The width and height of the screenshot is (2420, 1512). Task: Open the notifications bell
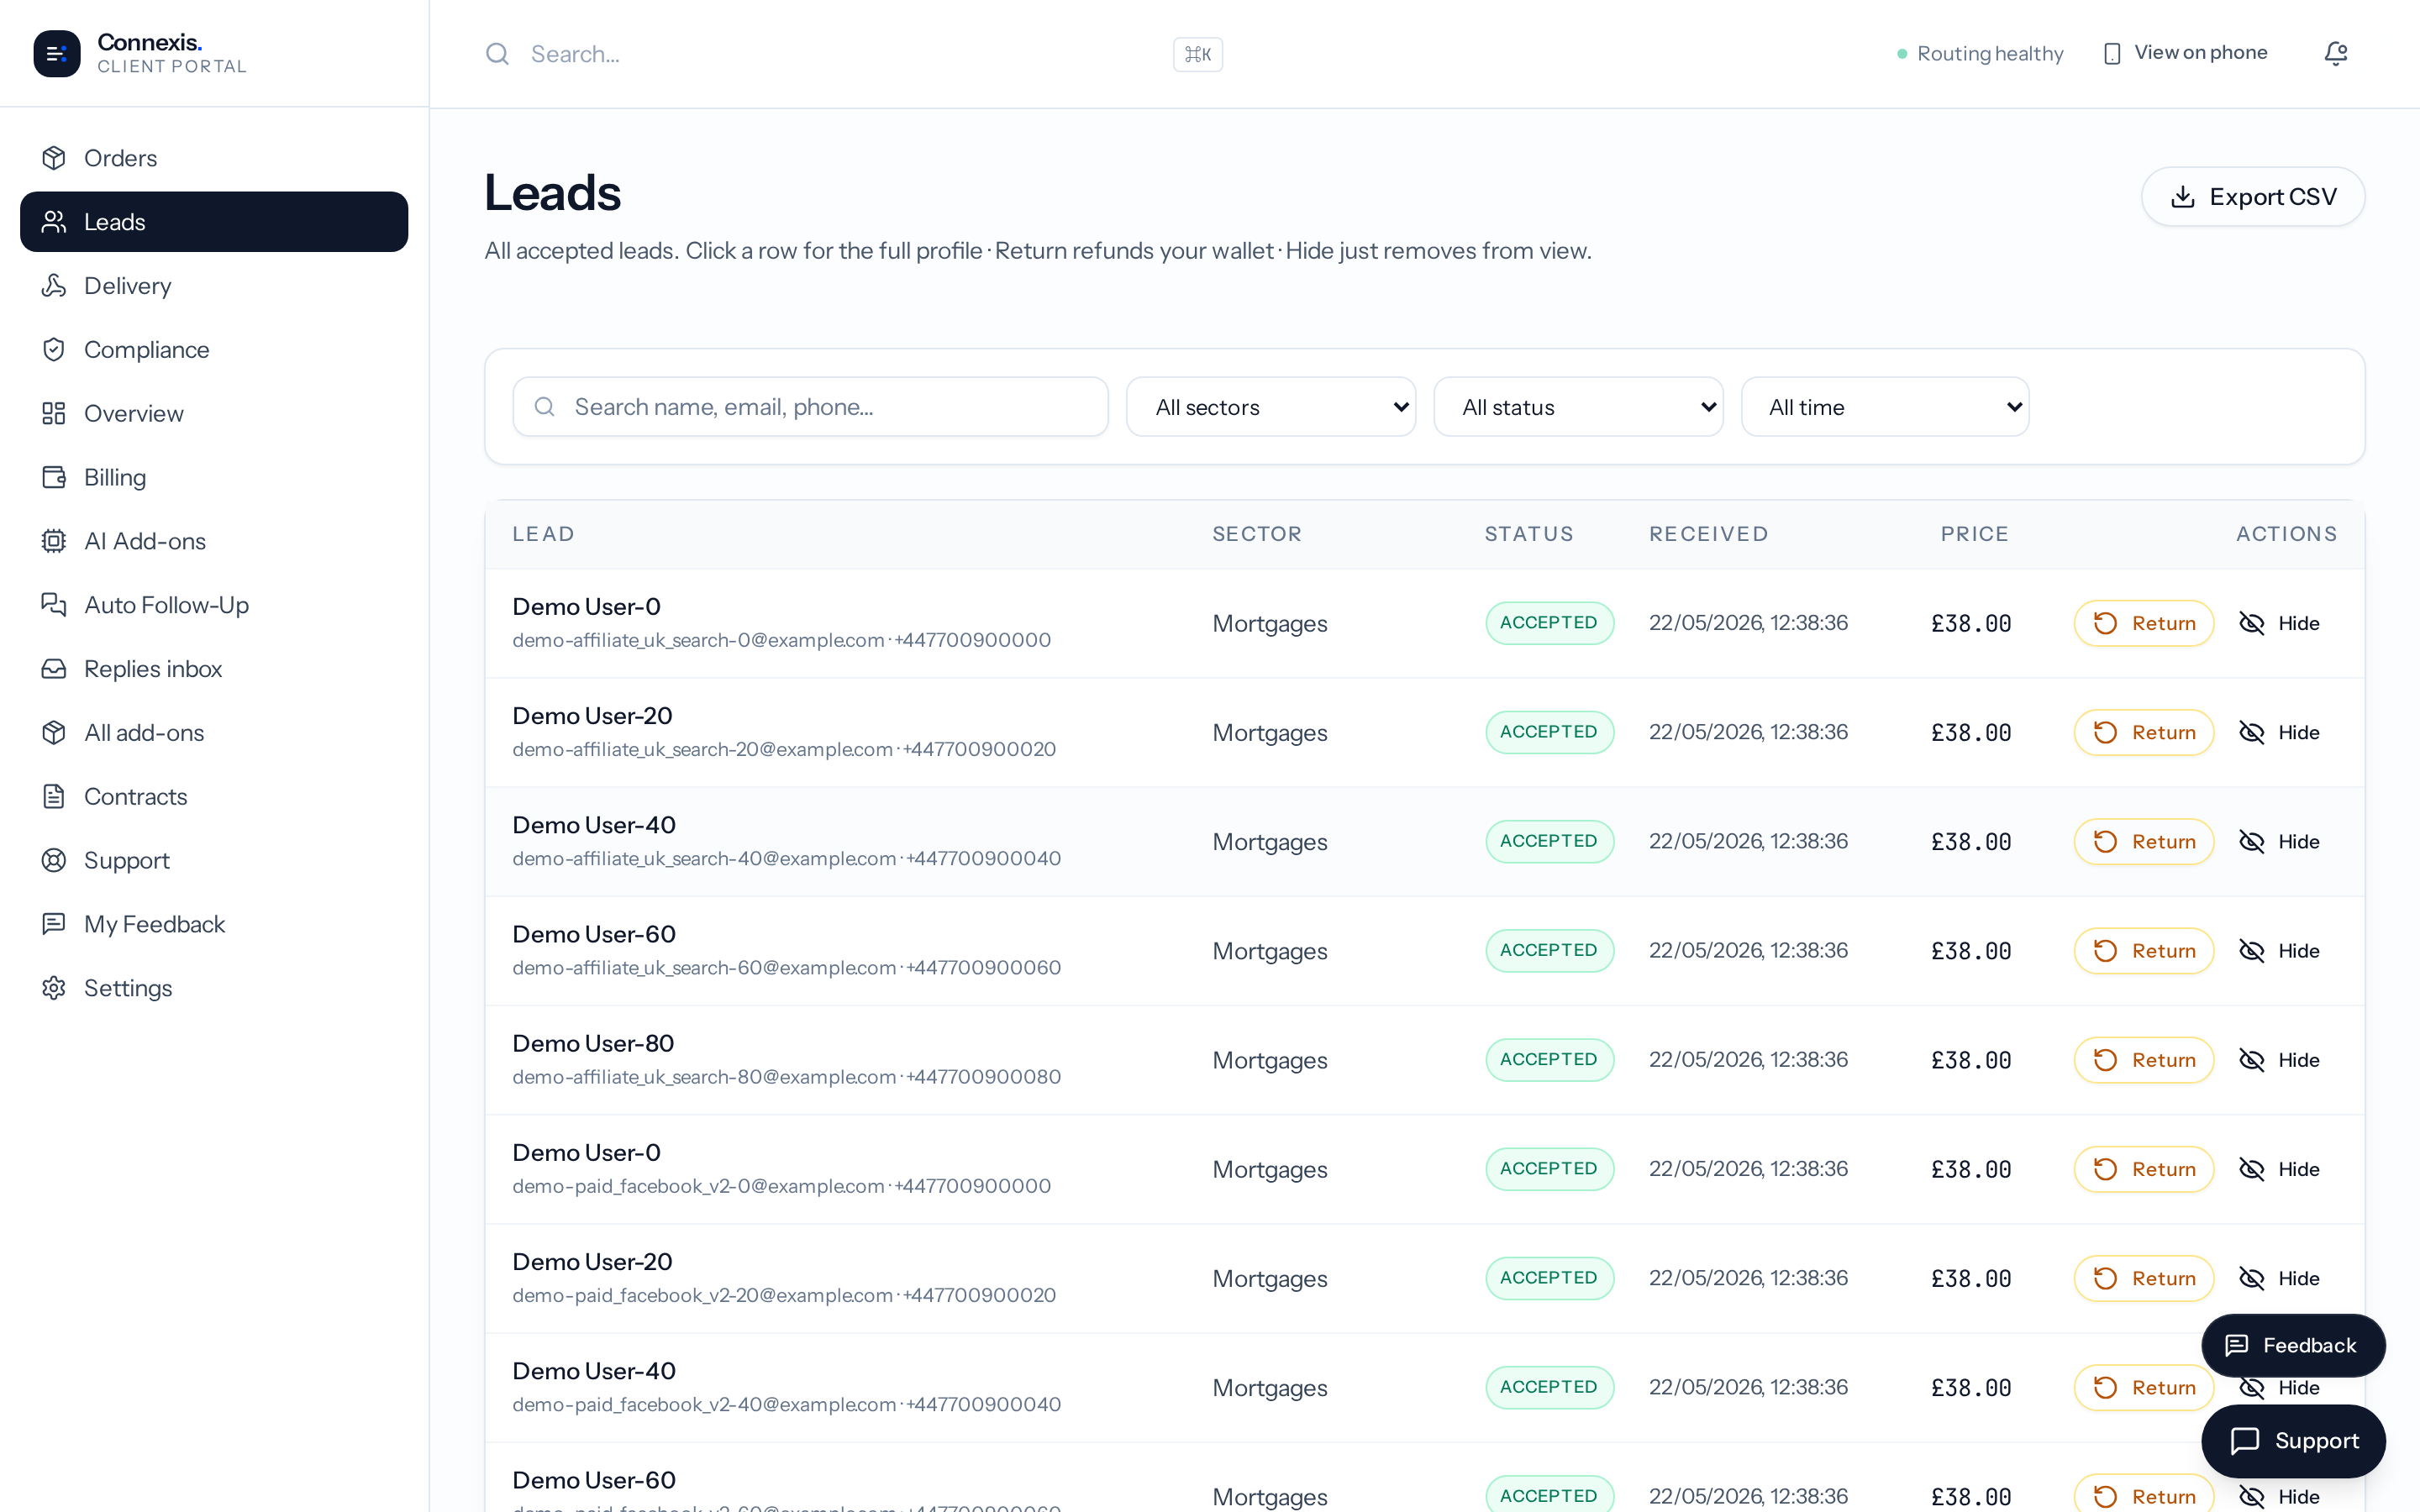coord(2335,53)
